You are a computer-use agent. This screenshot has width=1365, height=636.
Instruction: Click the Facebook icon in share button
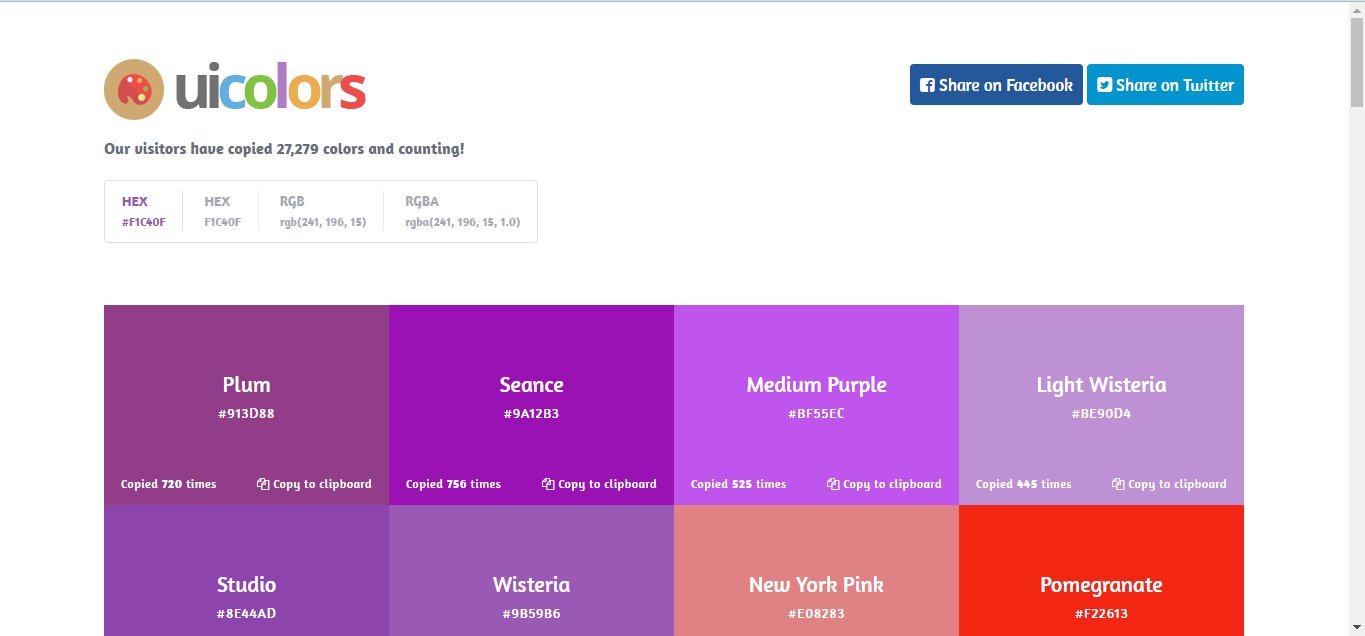click(927, 85)
